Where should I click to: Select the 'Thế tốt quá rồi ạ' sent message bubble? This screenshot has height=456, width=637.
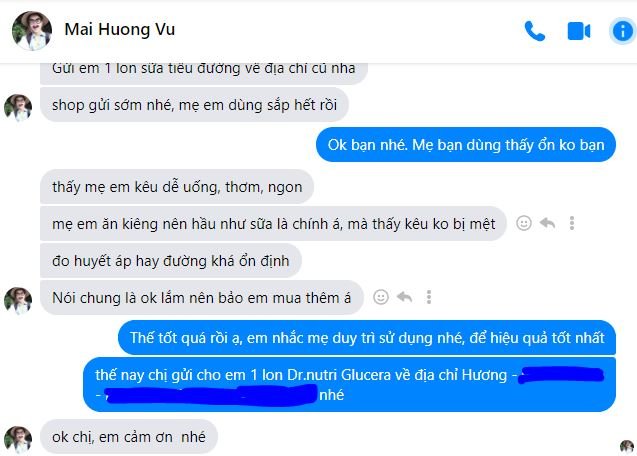(367, 338)
